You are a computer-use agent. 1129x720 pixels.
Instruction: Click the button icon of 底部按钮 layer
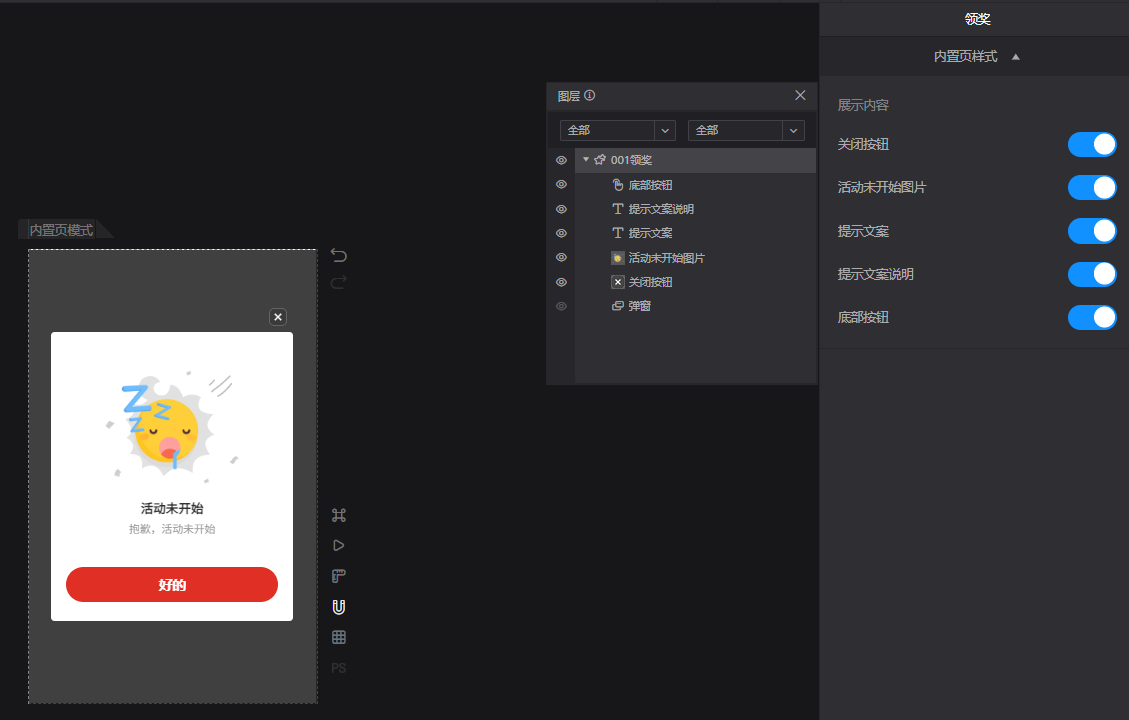[x=618, y=185]
